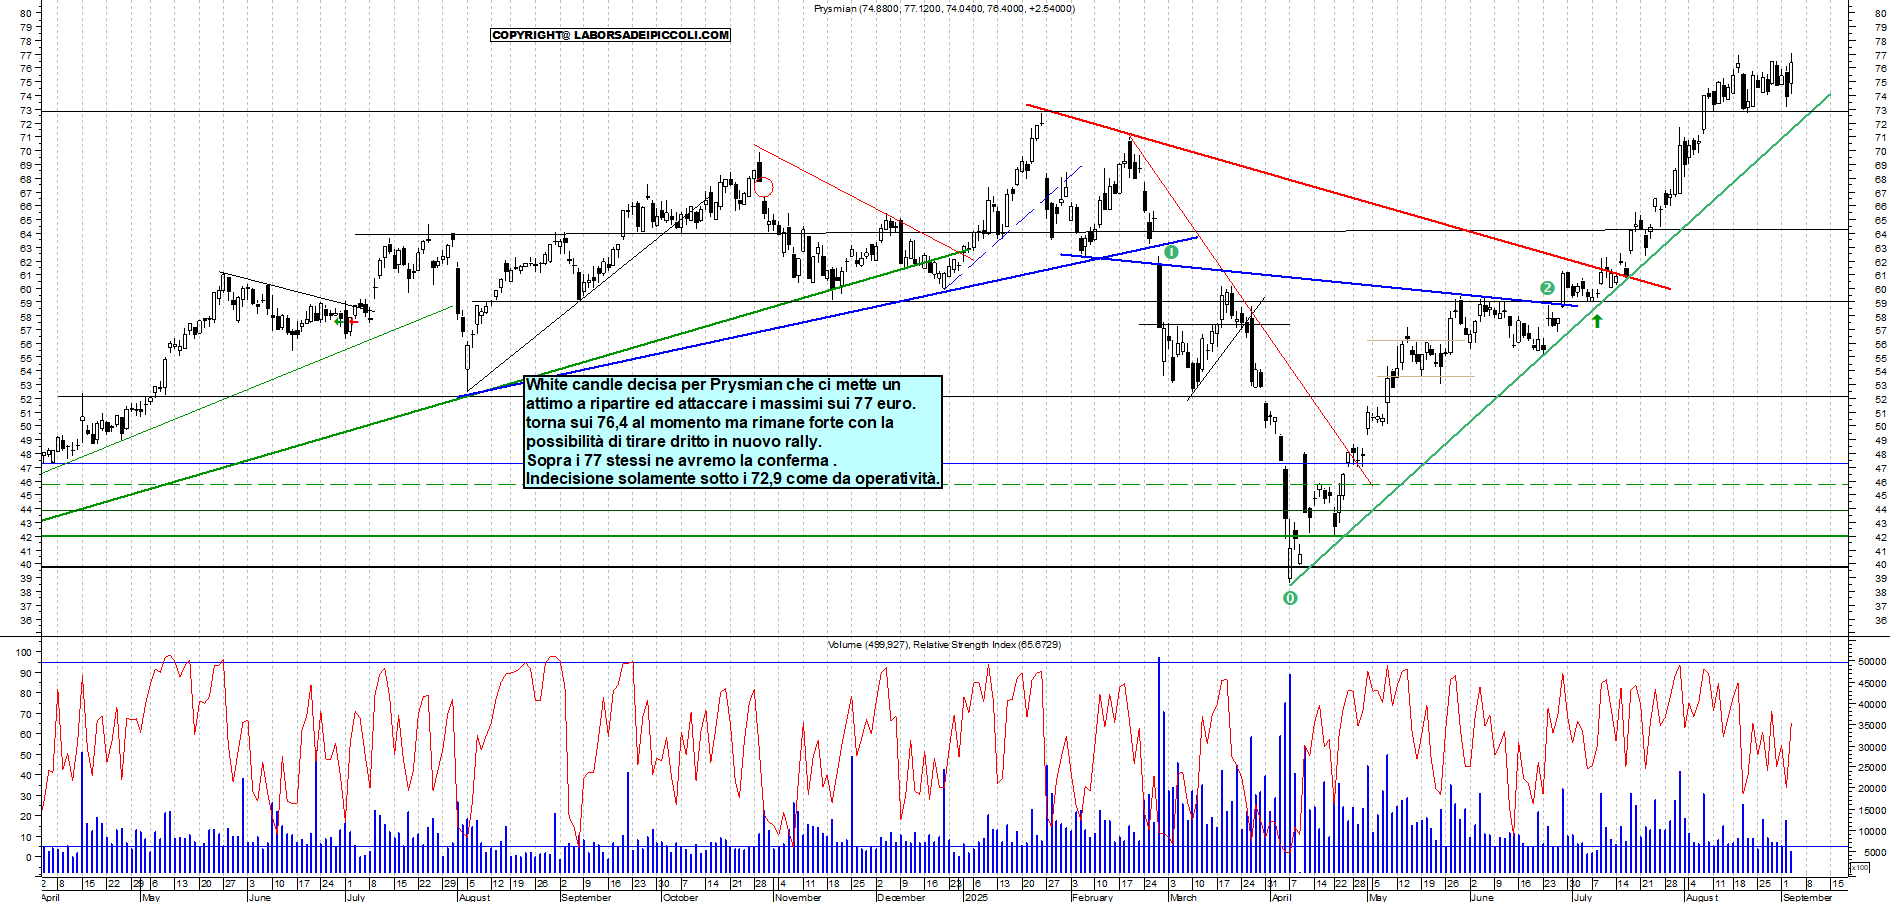Click the Volume and Relative Strength Index label

944,644
